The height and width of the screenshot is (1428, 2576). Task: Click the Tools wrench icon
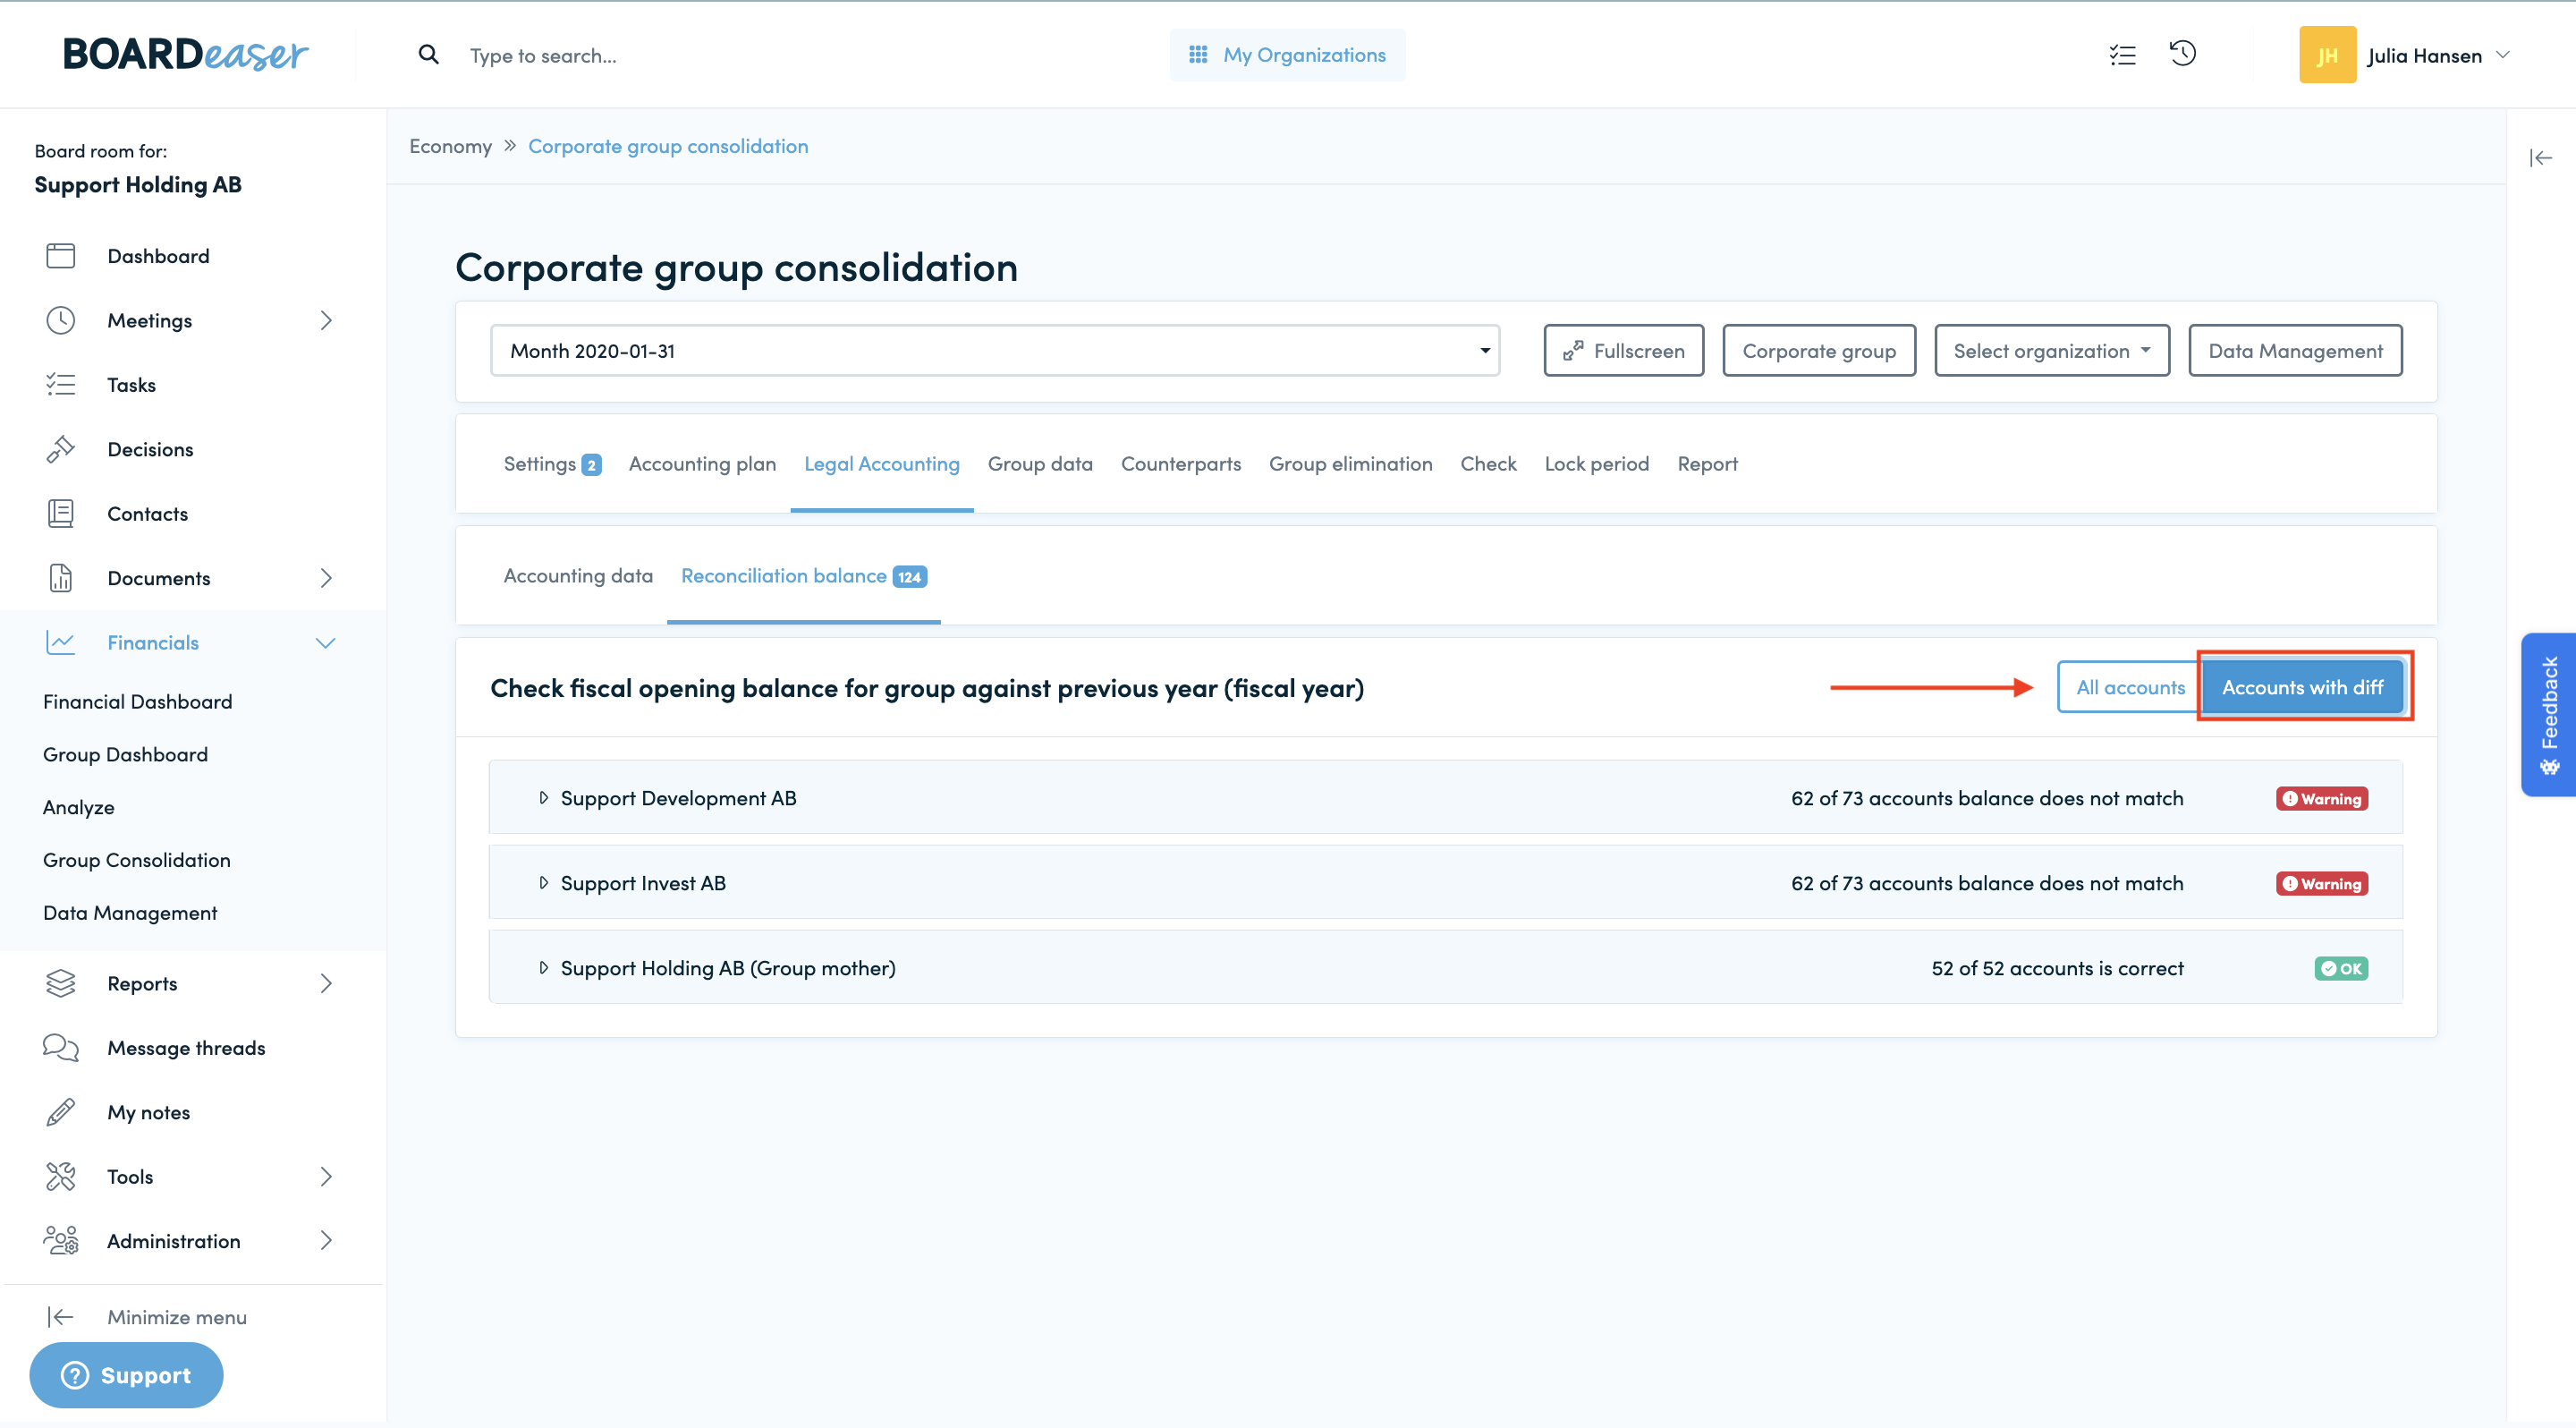tap(60, 1176)
